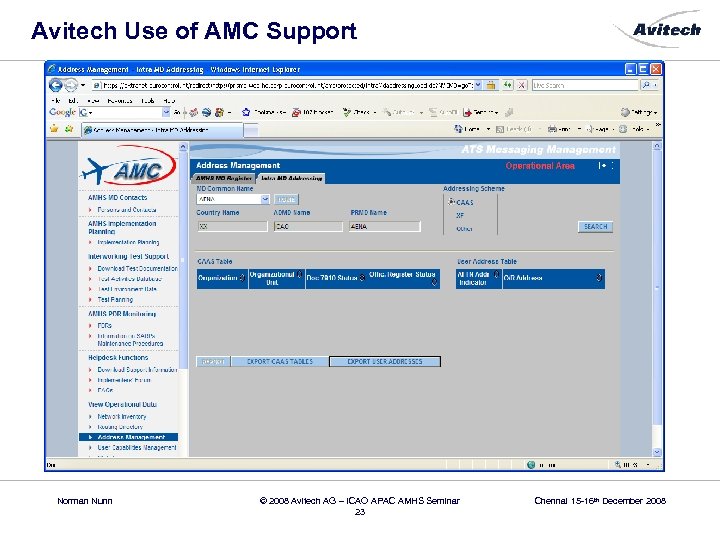Open the Tools menu in menu bar
Screen dimensions: 720x540
[147, 101]
